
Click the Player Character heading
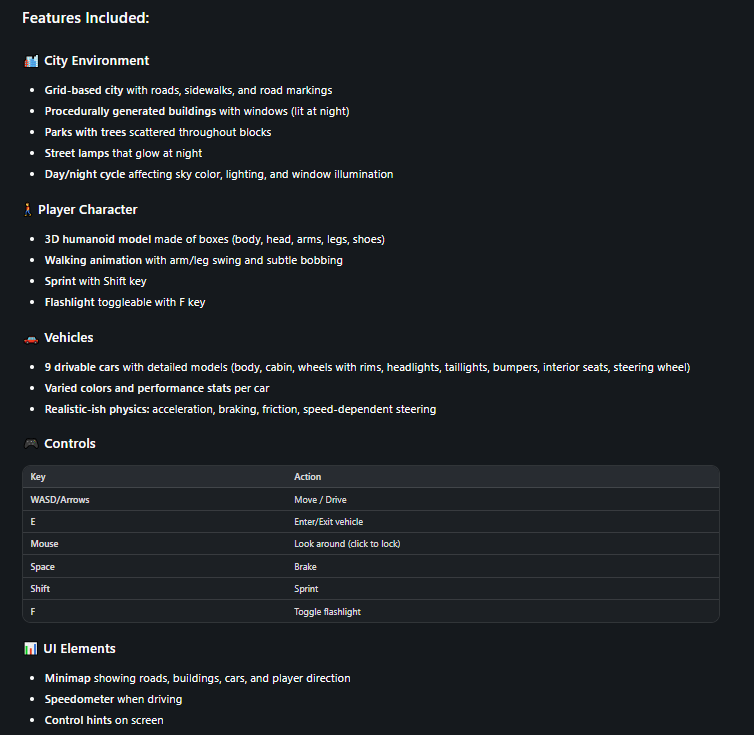click(88, 210)
